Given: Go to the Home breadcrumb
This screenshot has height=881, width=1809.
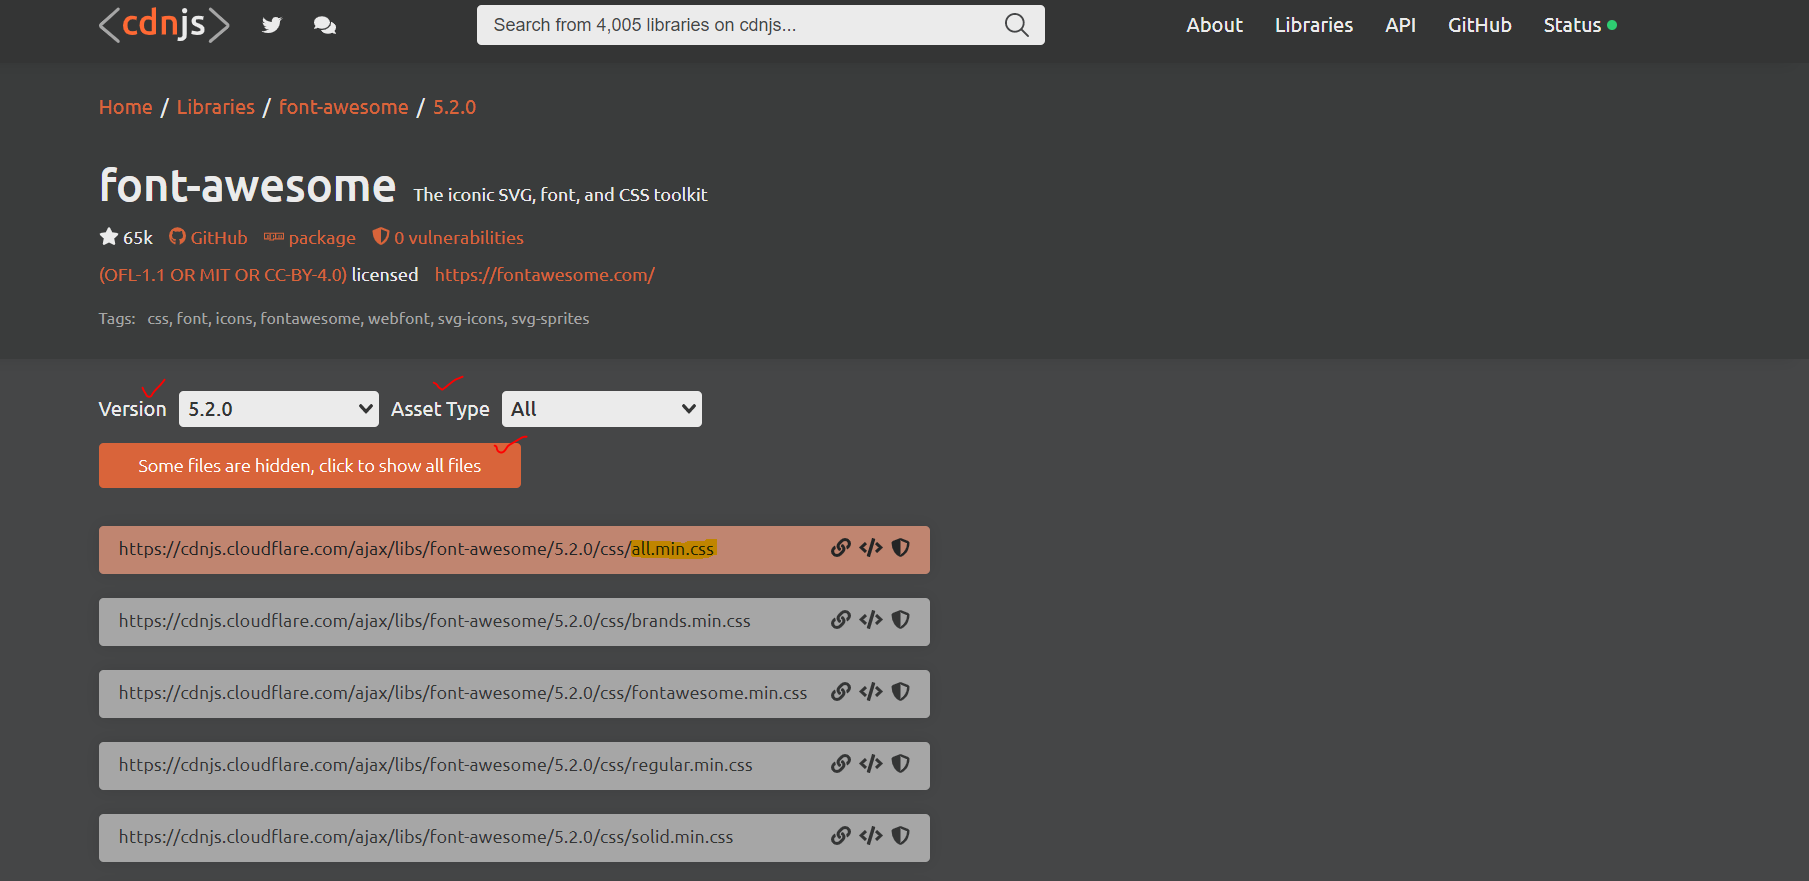Looking at the screenshot, I should pos(125,107).
